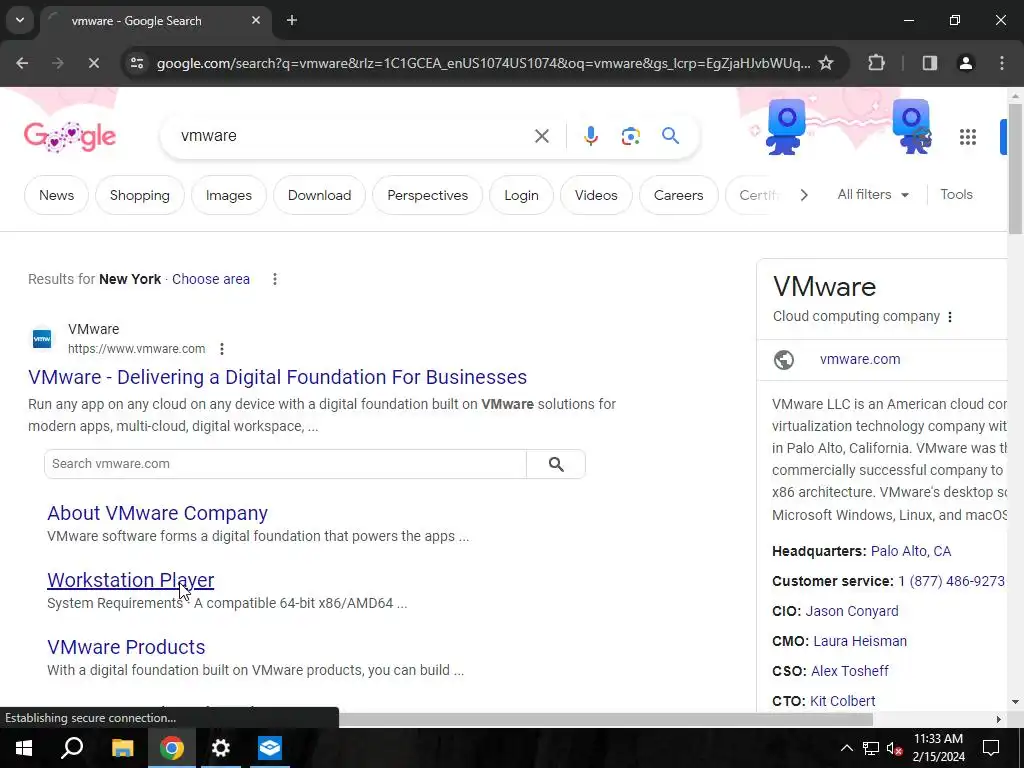Image resolution: width=1024 pixels, height=768 pixels.
Task: Select the Perspectives filter
Action: click(x=428, y=195)
